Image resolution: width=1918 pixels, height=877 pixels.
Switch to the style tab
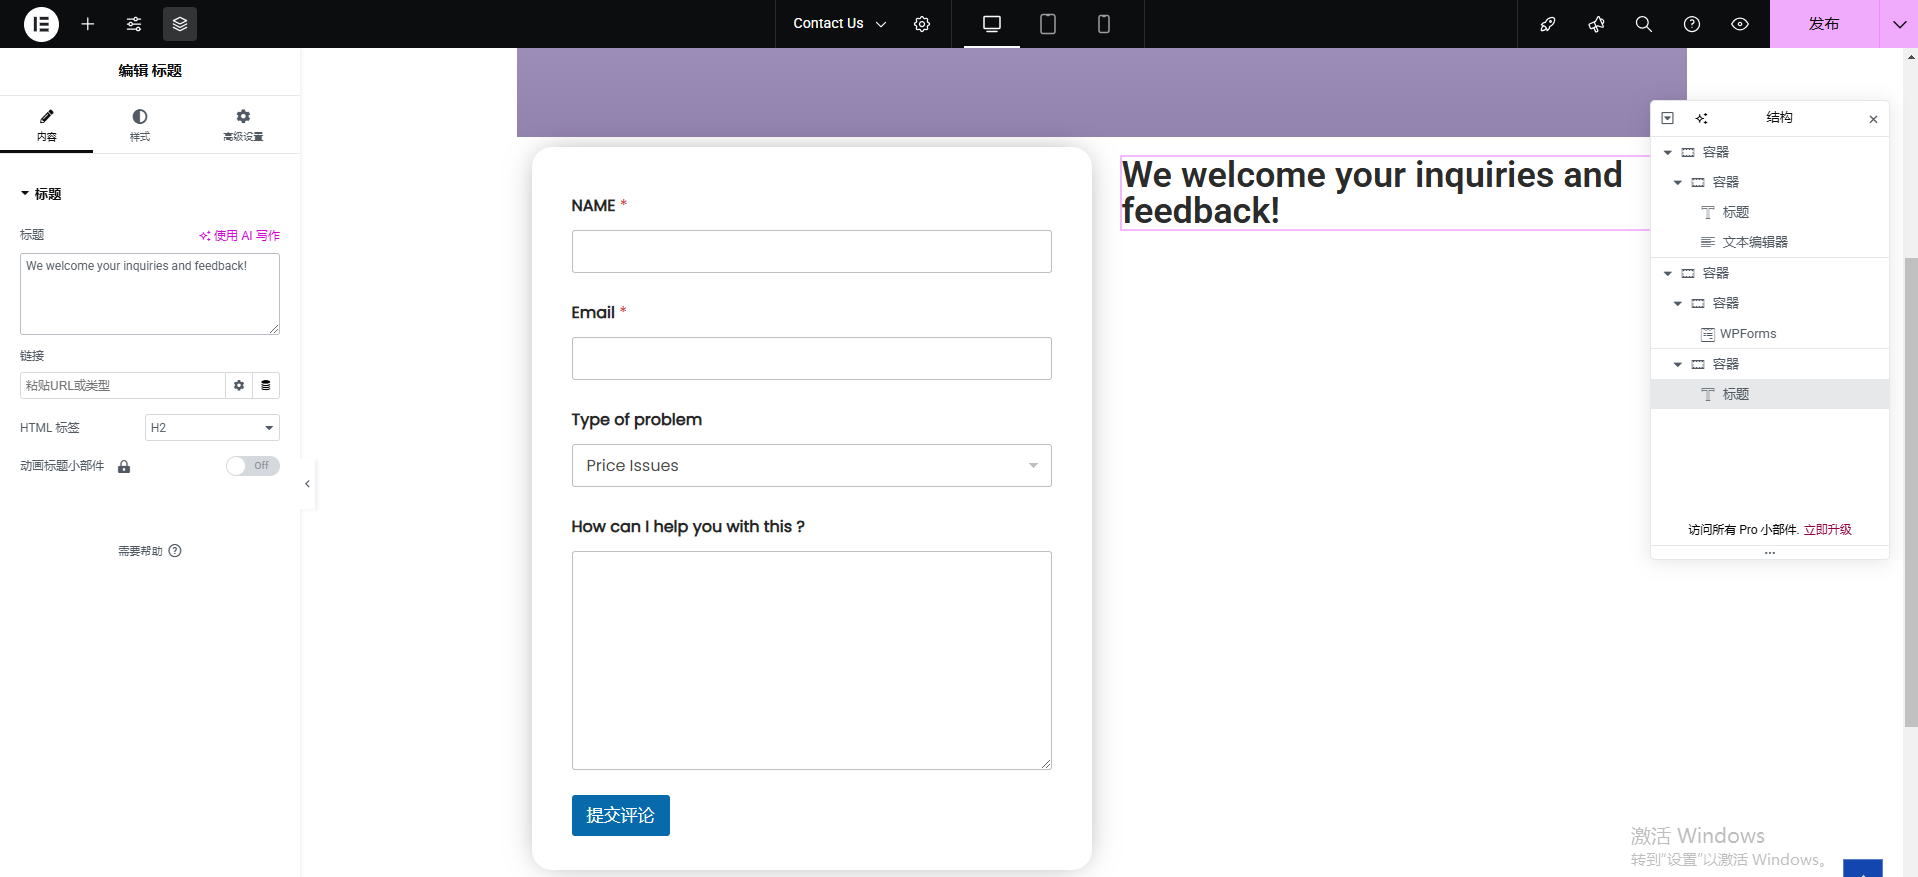pos(140,125)
